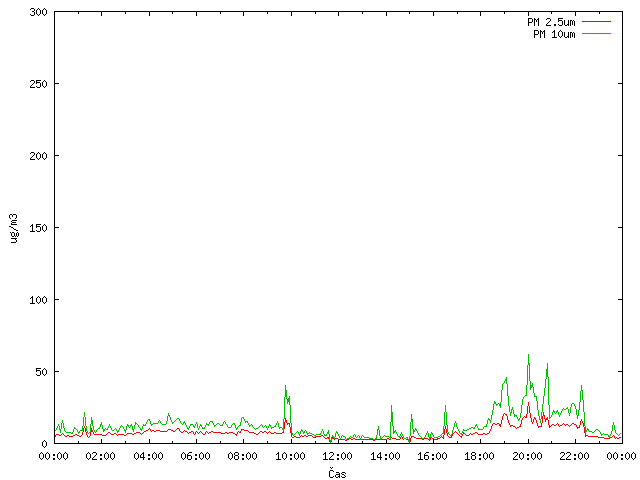
Task: Click the ug/m3 axis title
Action: (x=14, y=228)
